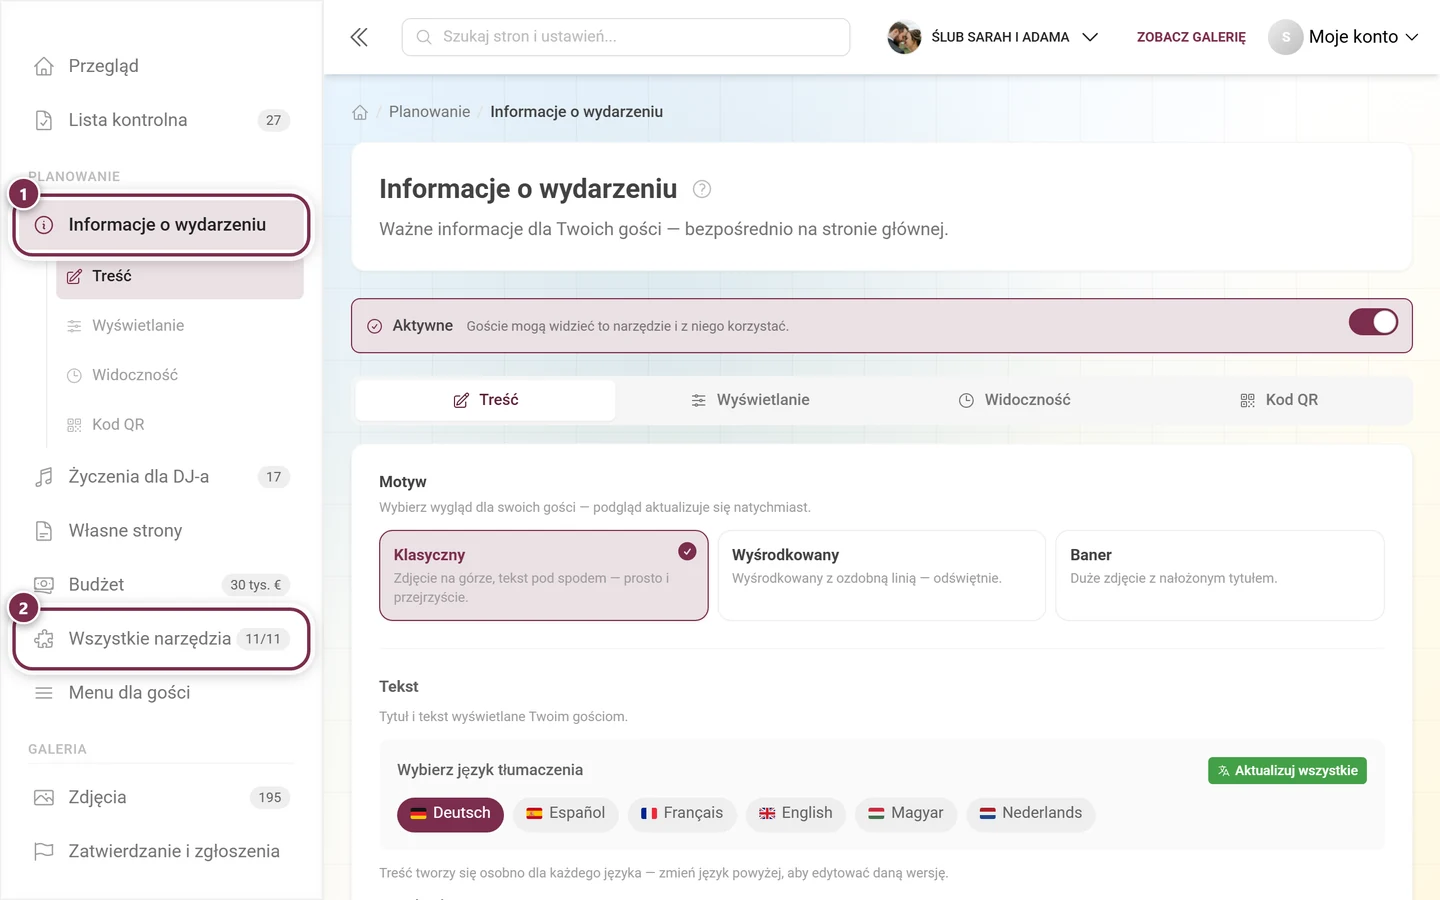Image resolution: width=1440 pixels, height=900 pixels.
Task: Open Kod QR in the sidebar submenu
Action: point(180,425)
